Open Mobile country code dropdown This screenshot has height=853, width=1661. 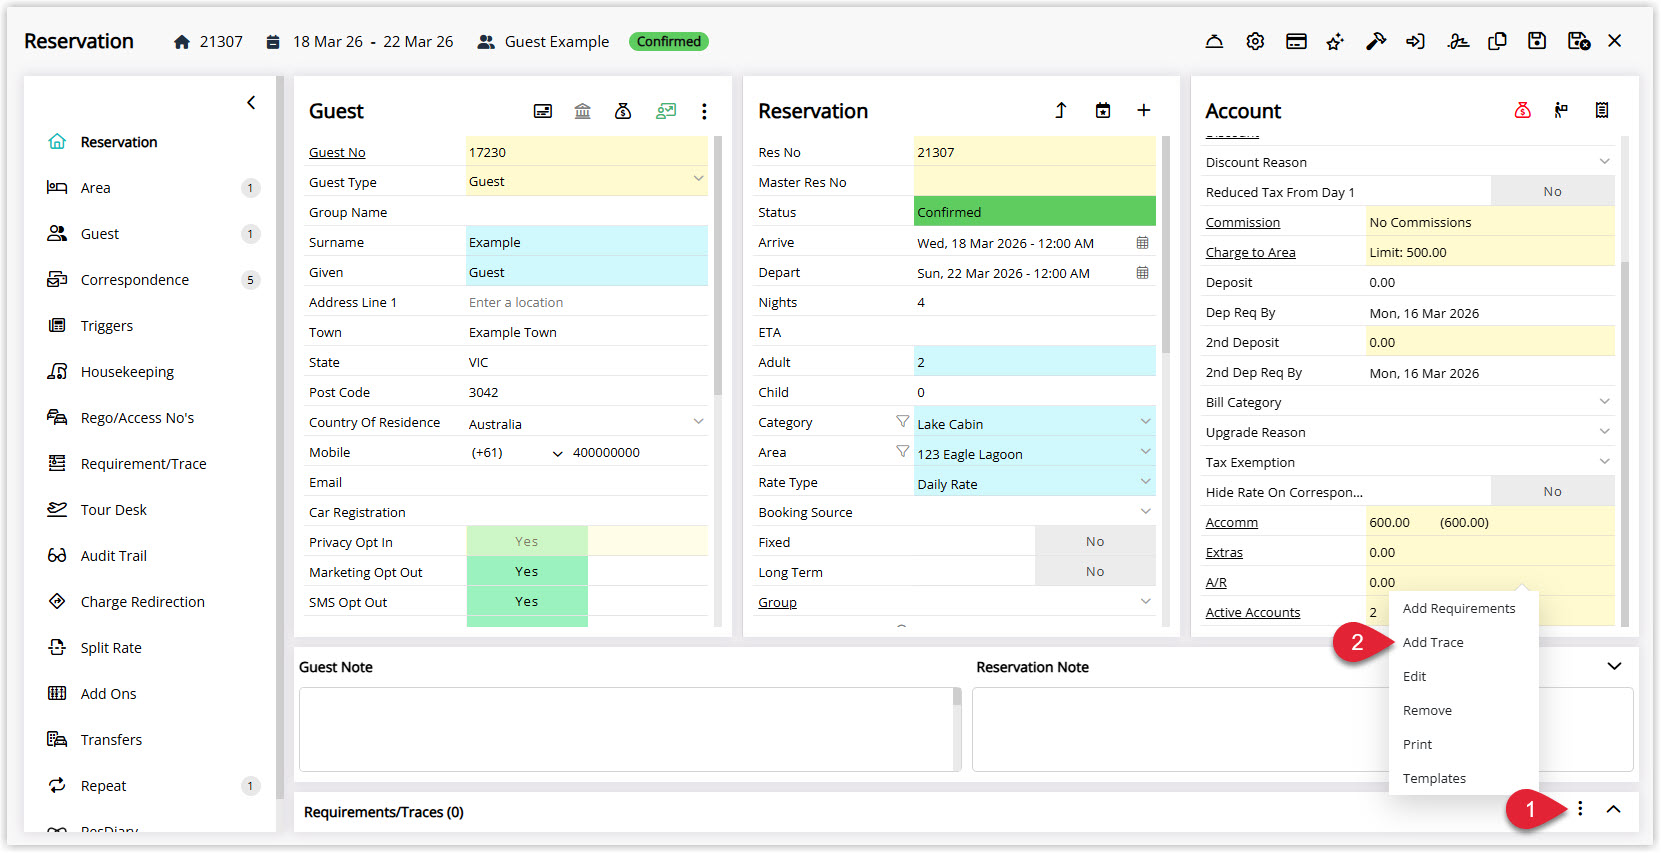tap(518, 453)
